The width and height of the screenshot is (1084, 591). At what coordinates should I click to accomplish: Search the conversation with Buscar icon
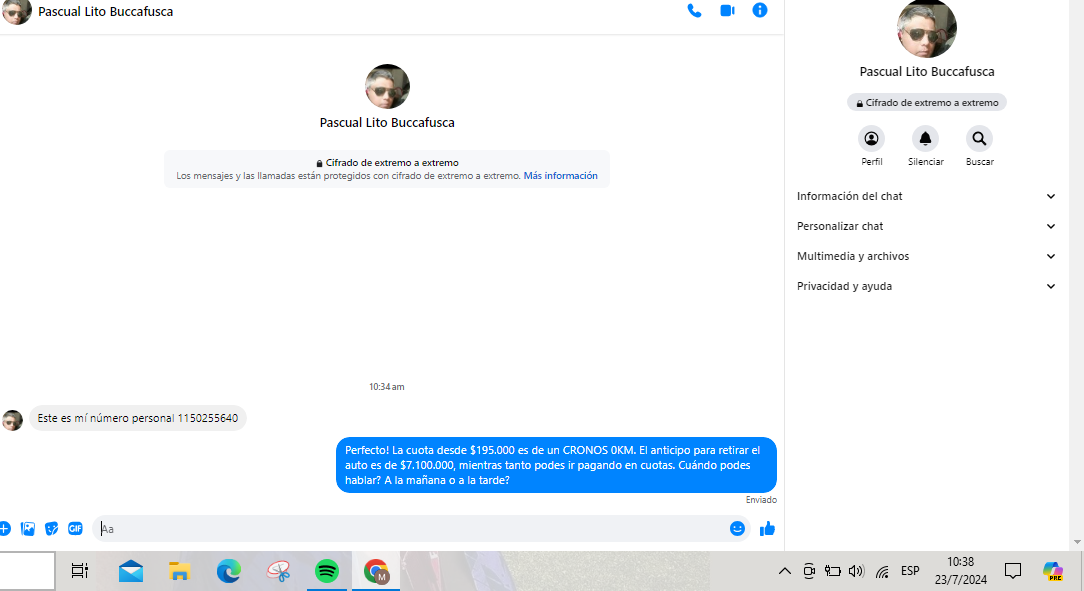pyautogui.click(x=979, y=139)
